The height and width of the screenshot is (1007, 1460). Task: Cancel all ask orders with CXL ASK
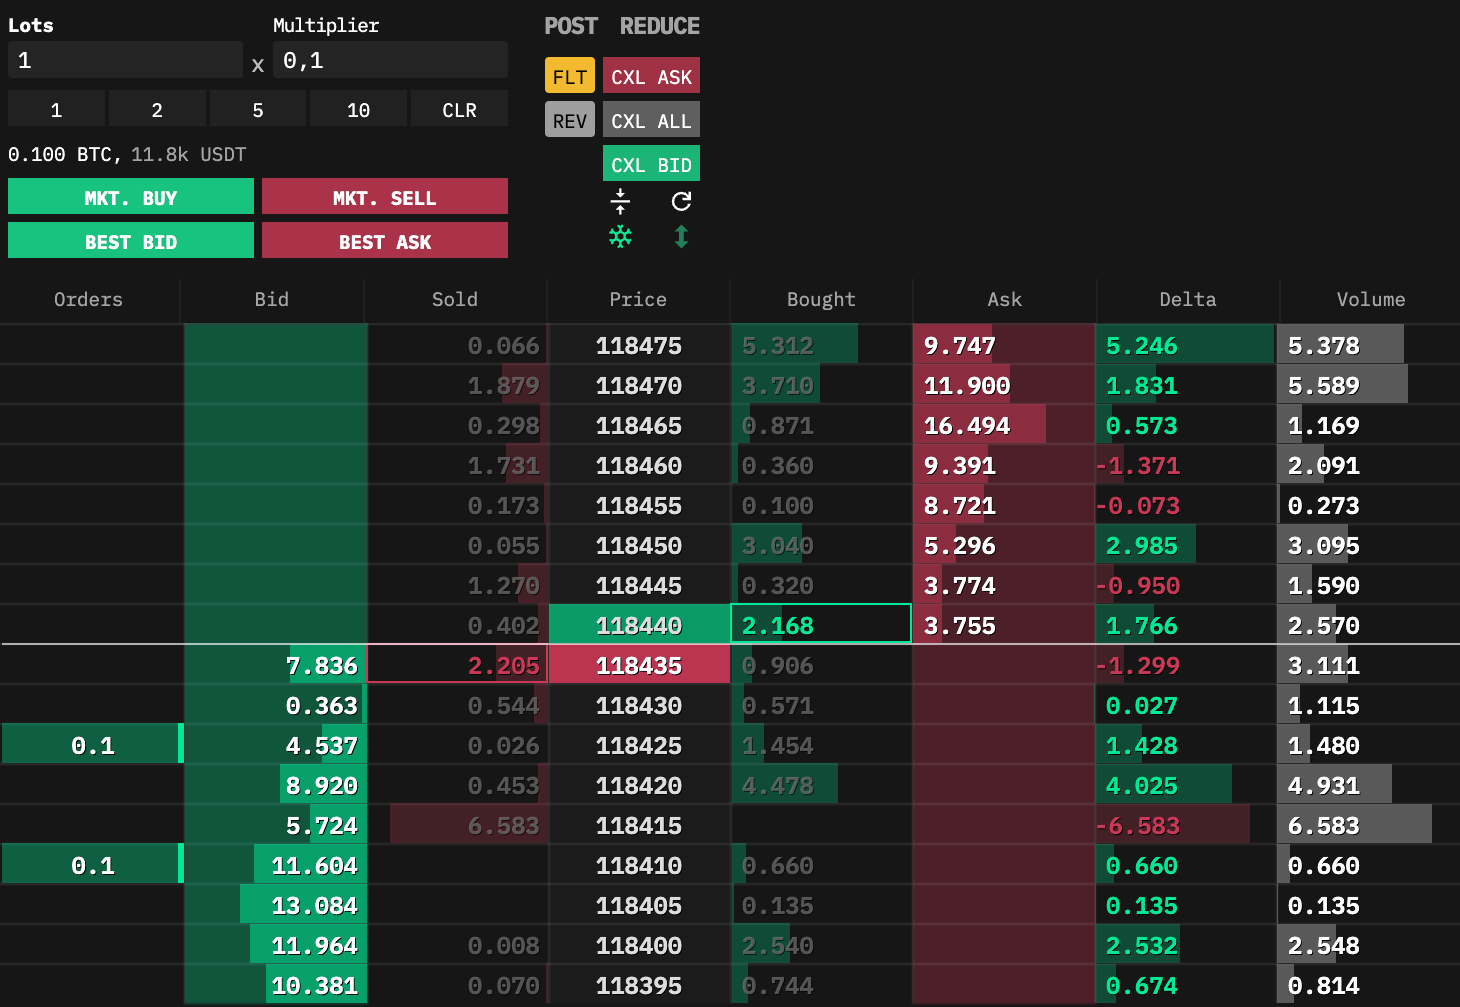coord(651,77)
